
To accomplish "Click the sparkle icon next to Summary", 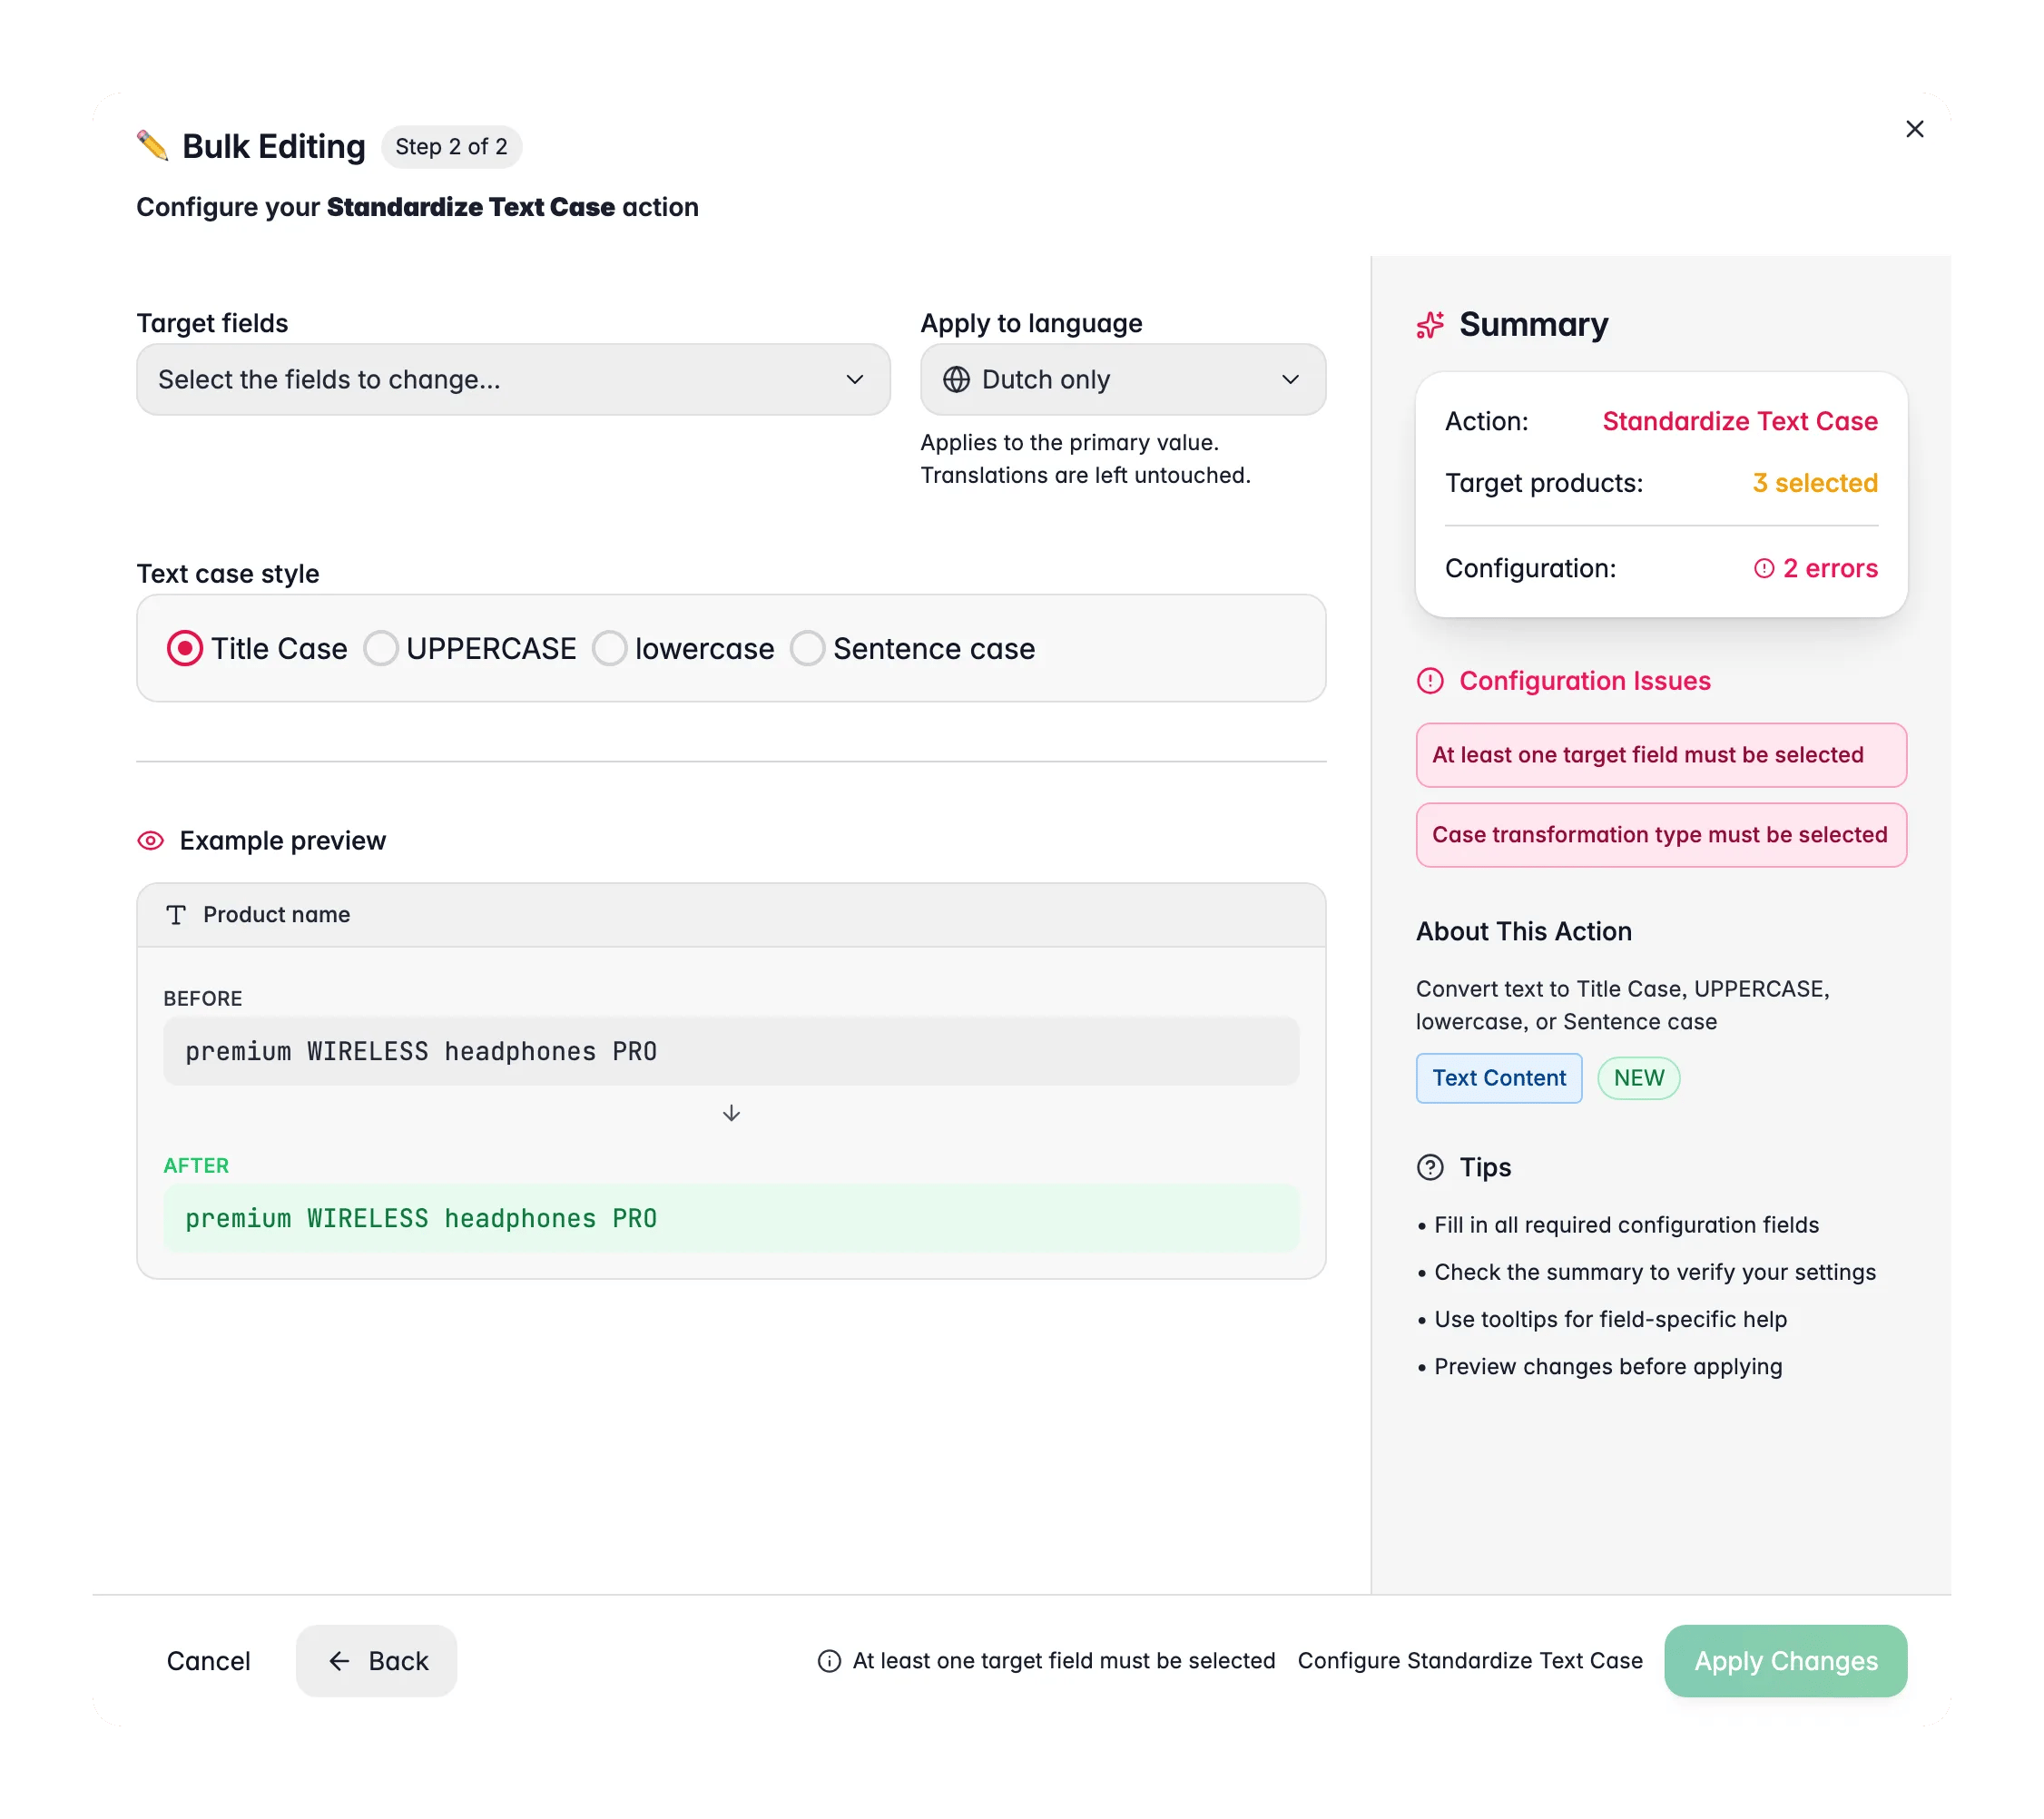I will point(1430,325).
